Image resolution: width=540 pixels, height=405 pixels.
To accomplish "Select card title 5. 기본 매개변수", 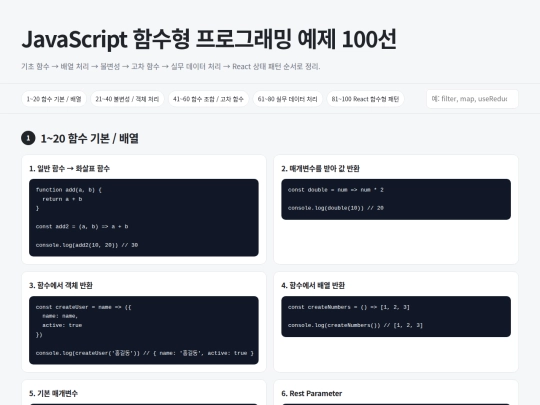I will coord(53,393).
